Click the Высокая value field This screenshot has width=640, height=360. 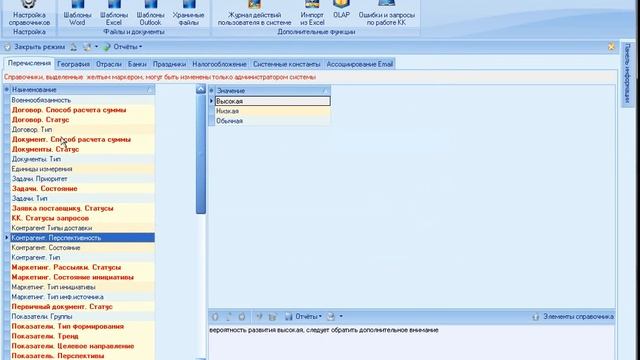click(x=272, y=101)
